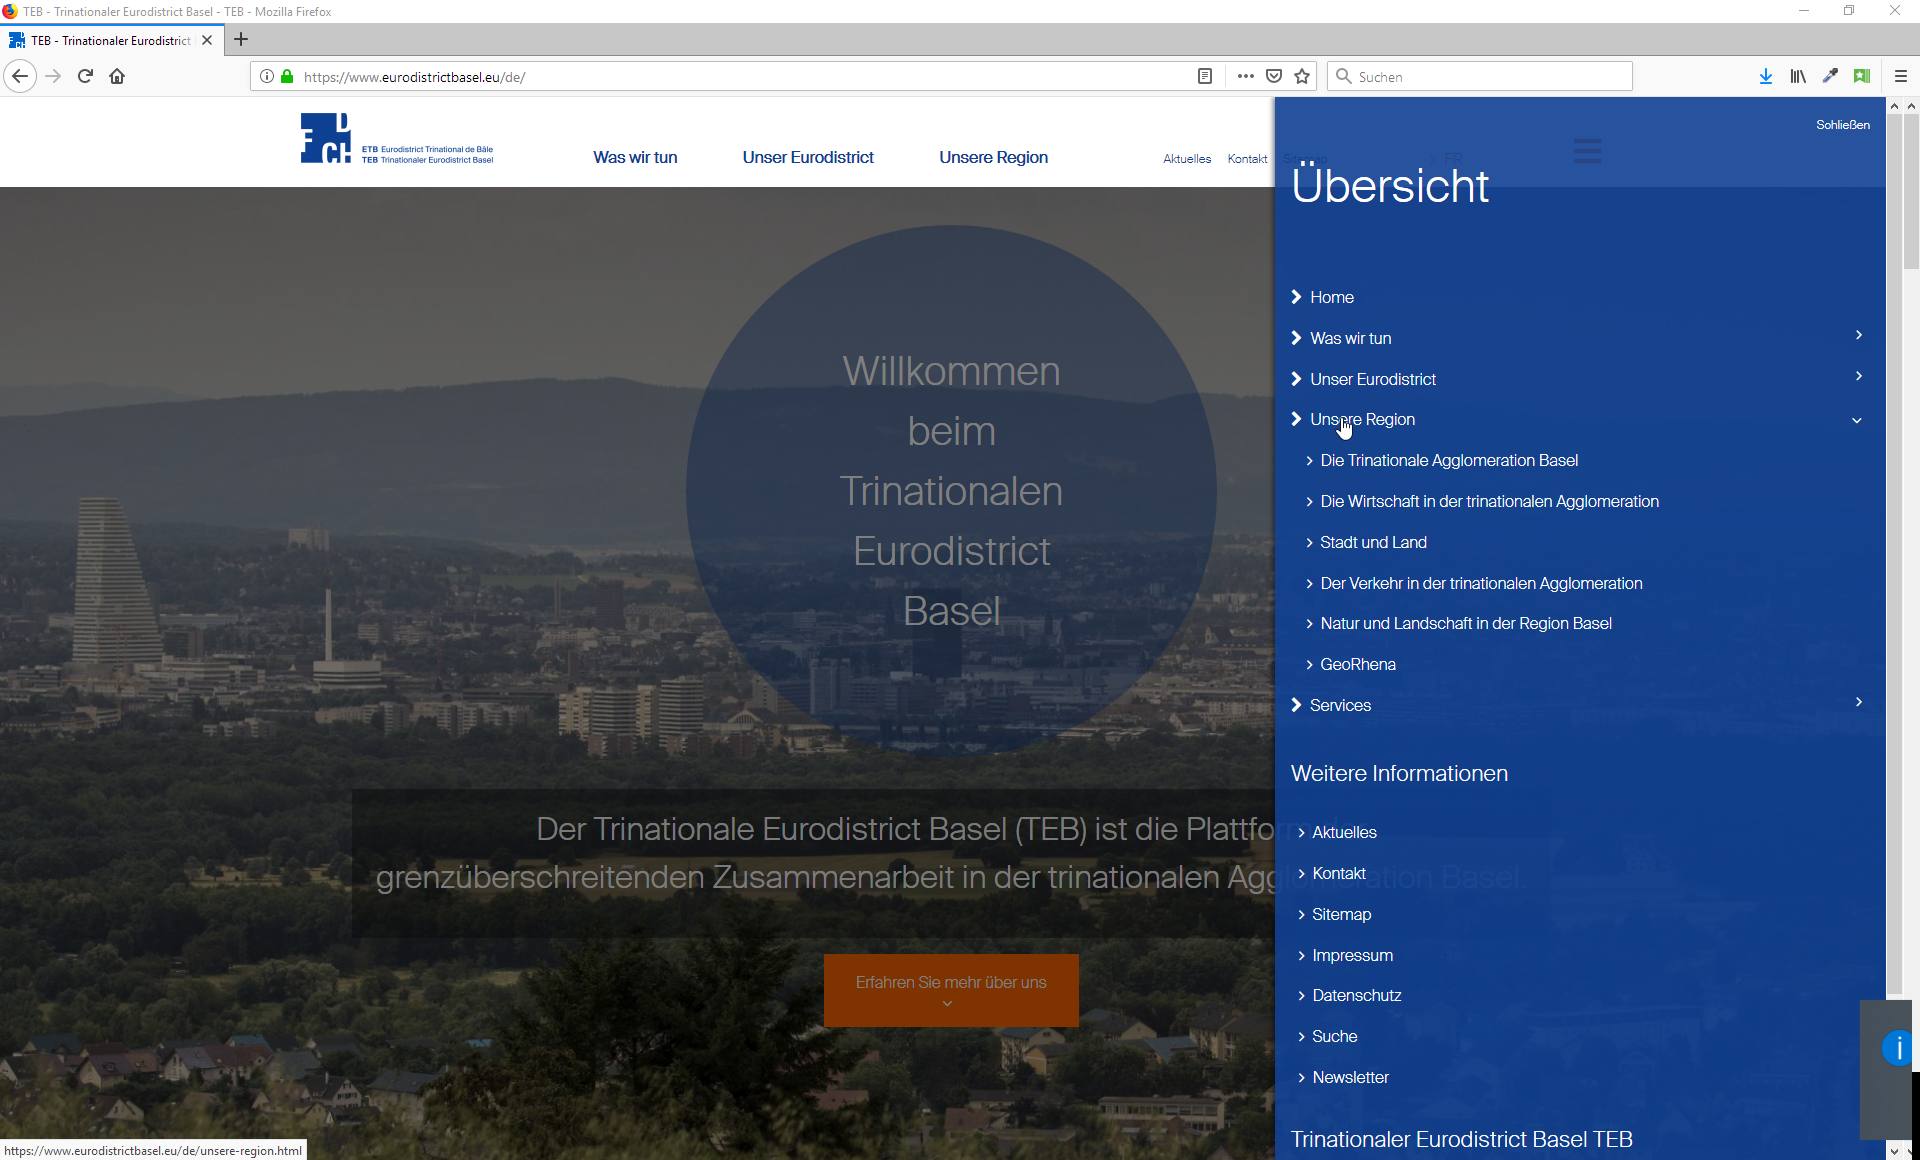This screenshot has width=1920, height=1160.
Task: Open the Firefox downloads arrow icon
Action: point(1766,76)
